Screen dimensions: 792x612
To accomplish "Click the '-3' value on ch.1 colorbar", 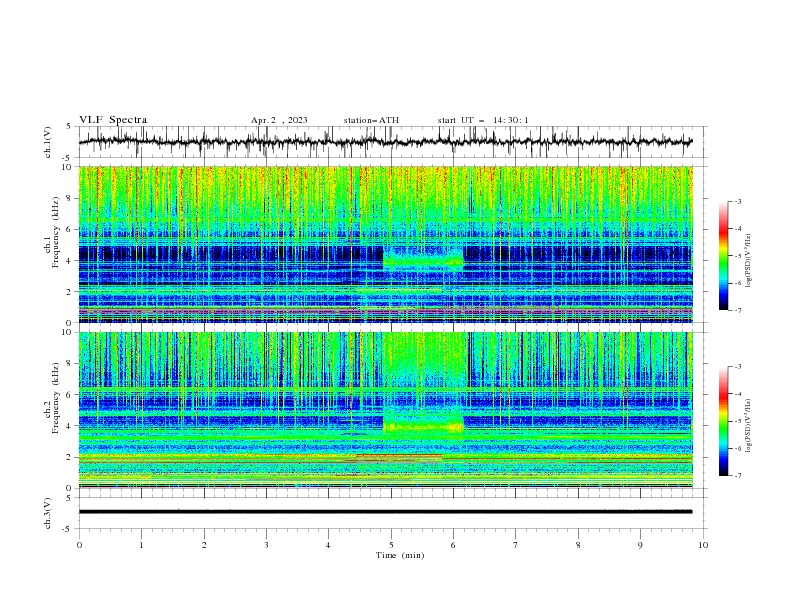I will [x=738, y=201].
